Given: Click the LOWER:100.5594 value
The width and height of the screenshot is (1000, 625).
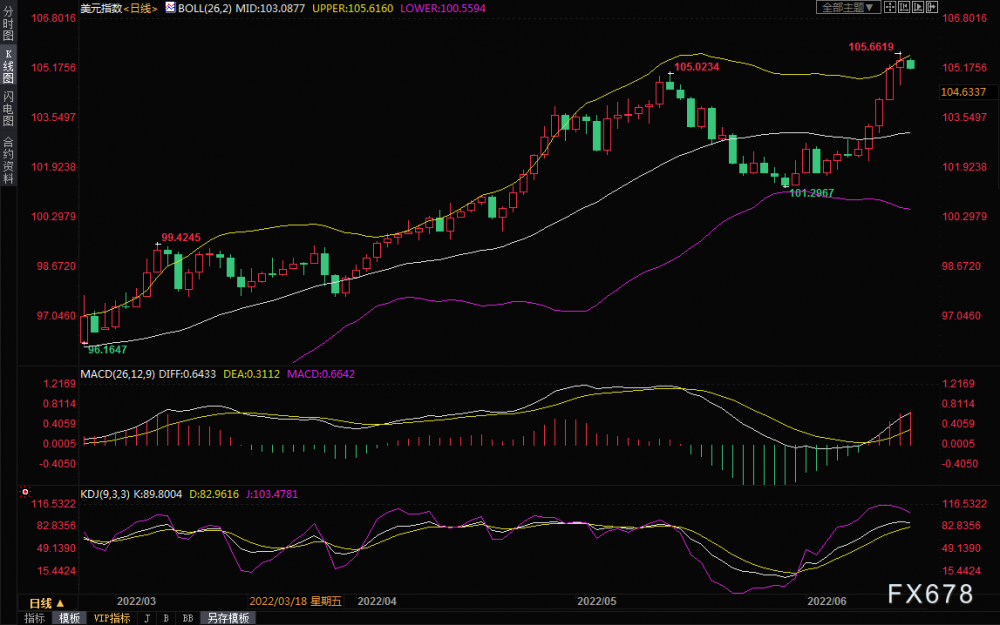Looking at the screenshot, I should (443, 8).
